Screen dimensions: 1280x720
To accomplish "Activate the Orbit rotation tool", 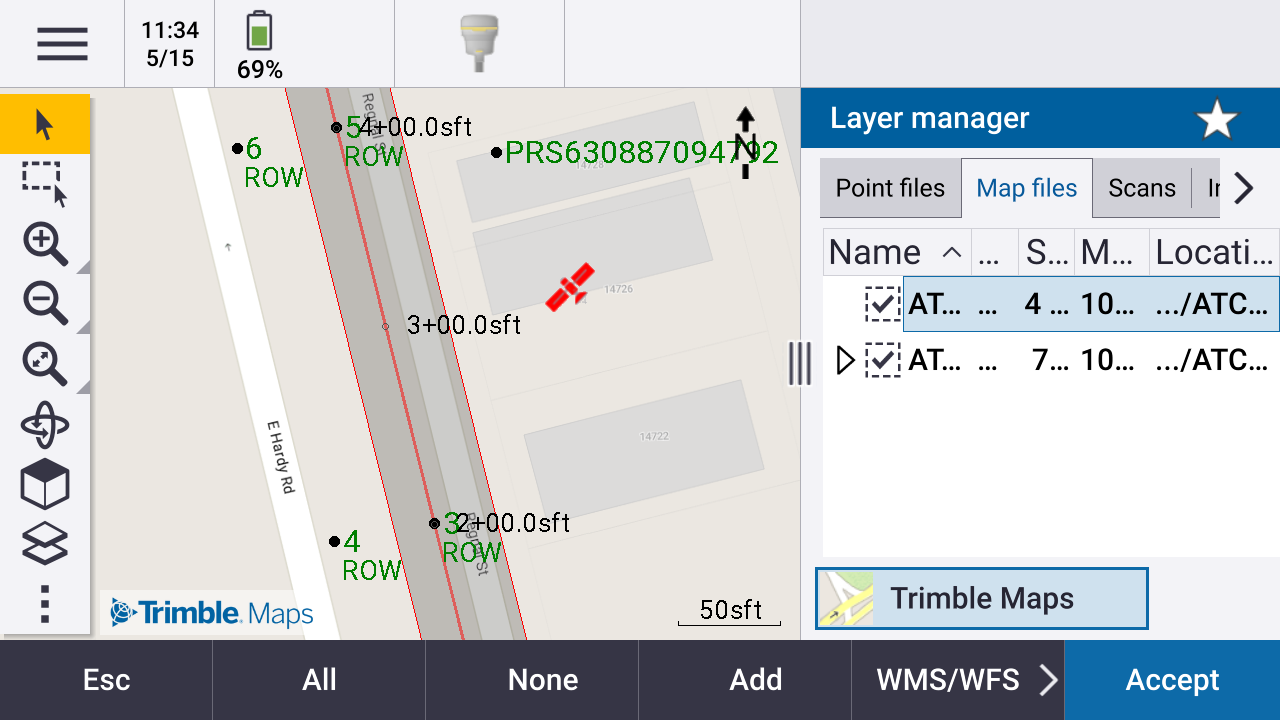I will 43,424.
